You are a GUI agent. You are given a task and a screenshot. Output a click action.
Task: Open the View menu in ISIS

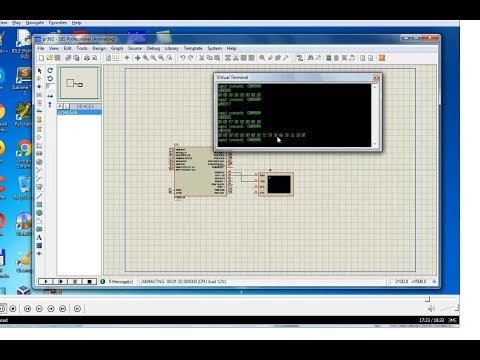[54, 48]
